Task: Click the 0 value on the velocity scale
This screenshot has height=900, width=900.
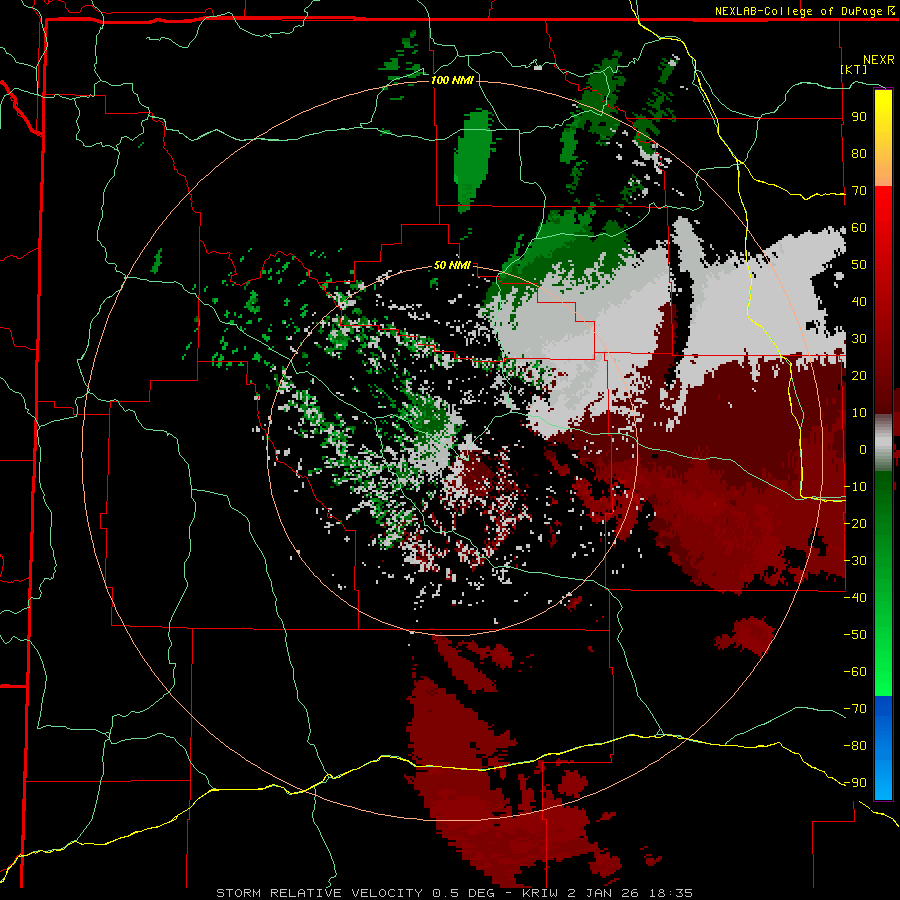Action: [863, 450]
